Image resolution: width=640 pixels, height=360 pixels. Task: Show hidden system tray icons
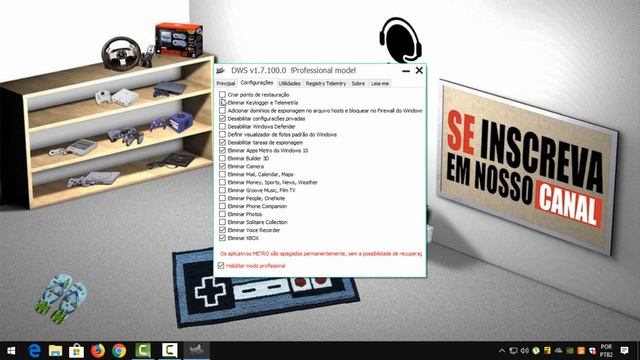(x=502, y=351)
